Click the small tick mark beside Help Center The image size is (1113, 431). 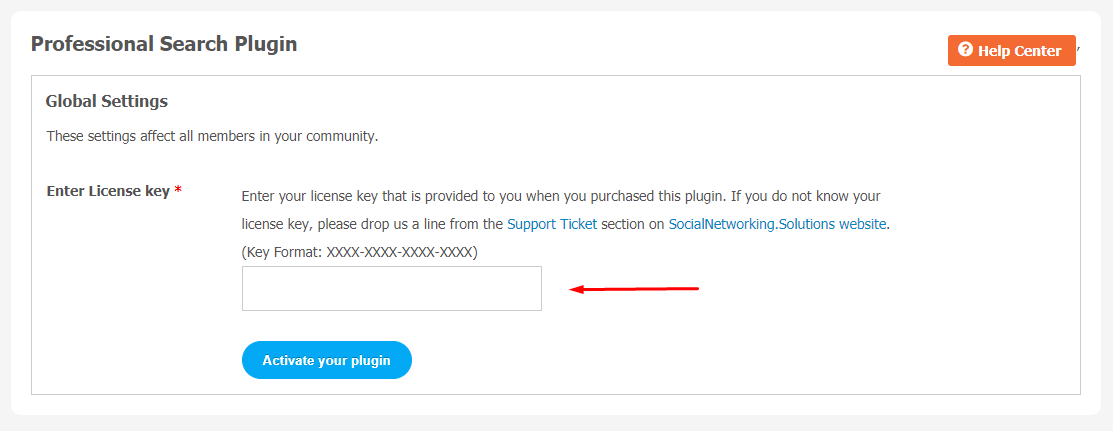pos(1078,48)
